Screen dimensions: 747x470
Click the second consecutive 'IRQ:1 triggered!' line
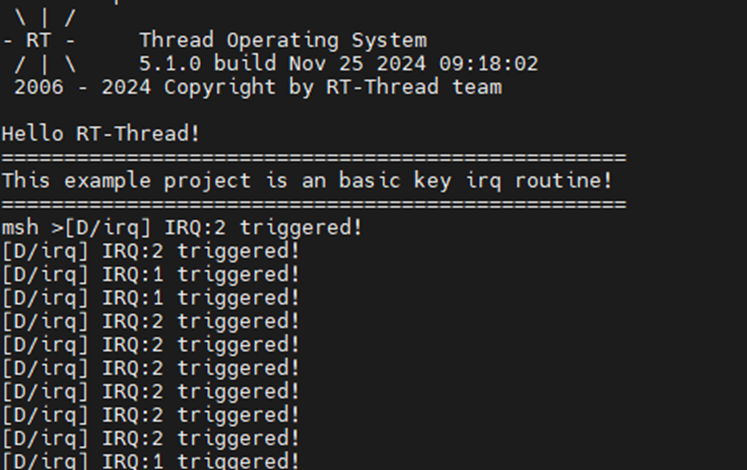(x=151, y=298)
